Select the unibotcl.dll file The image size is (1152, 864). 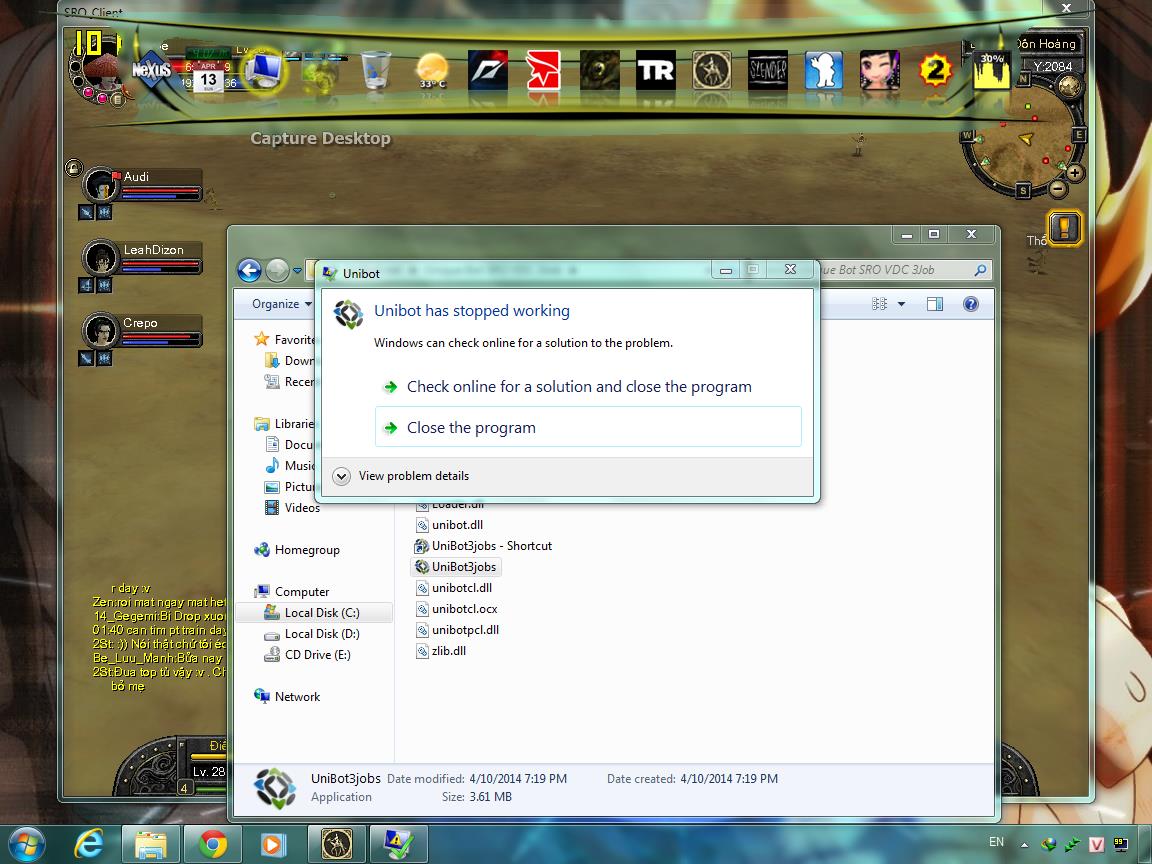pos(454,588)
